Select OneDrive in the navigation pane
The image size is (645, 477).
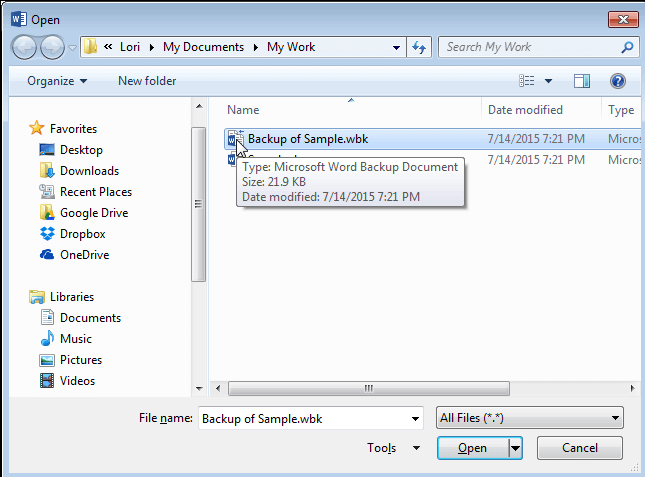coord(84,254)
